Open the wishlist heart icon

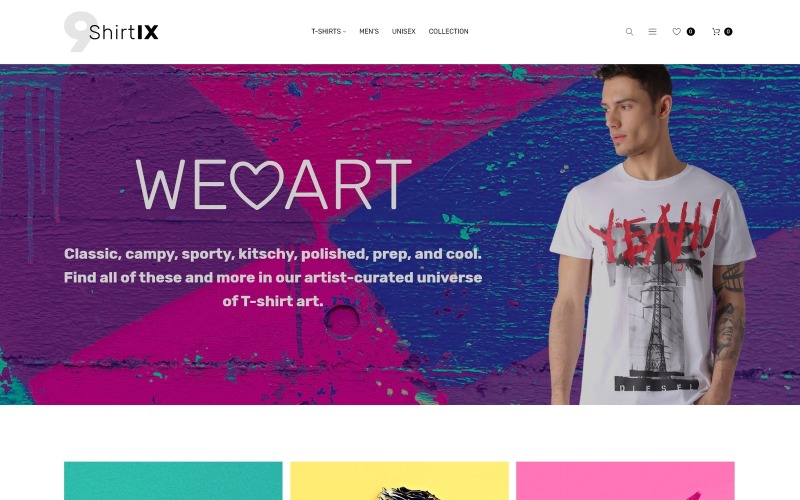(x=677, y=32)
